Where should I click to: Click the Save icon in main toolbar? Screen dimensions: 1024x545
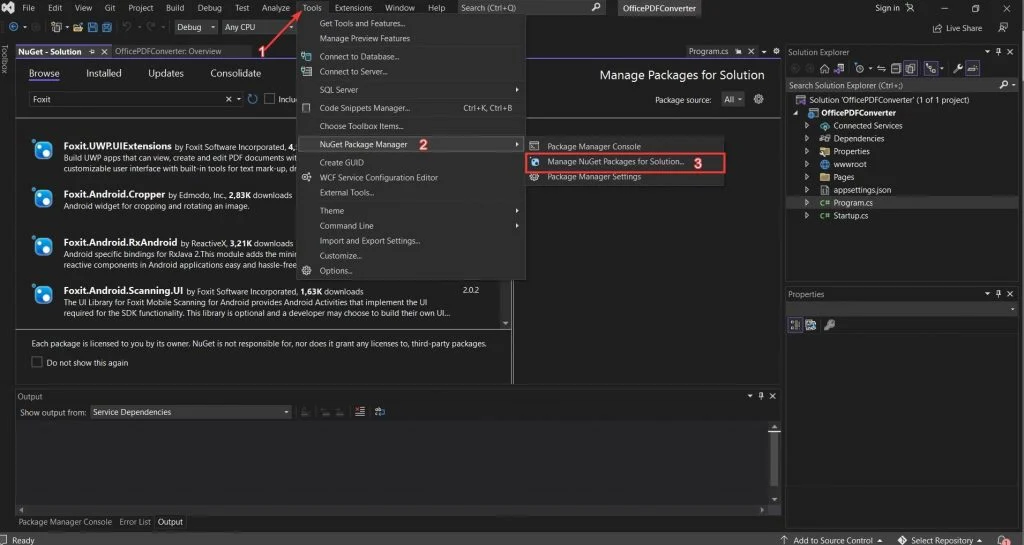(92, 27)
